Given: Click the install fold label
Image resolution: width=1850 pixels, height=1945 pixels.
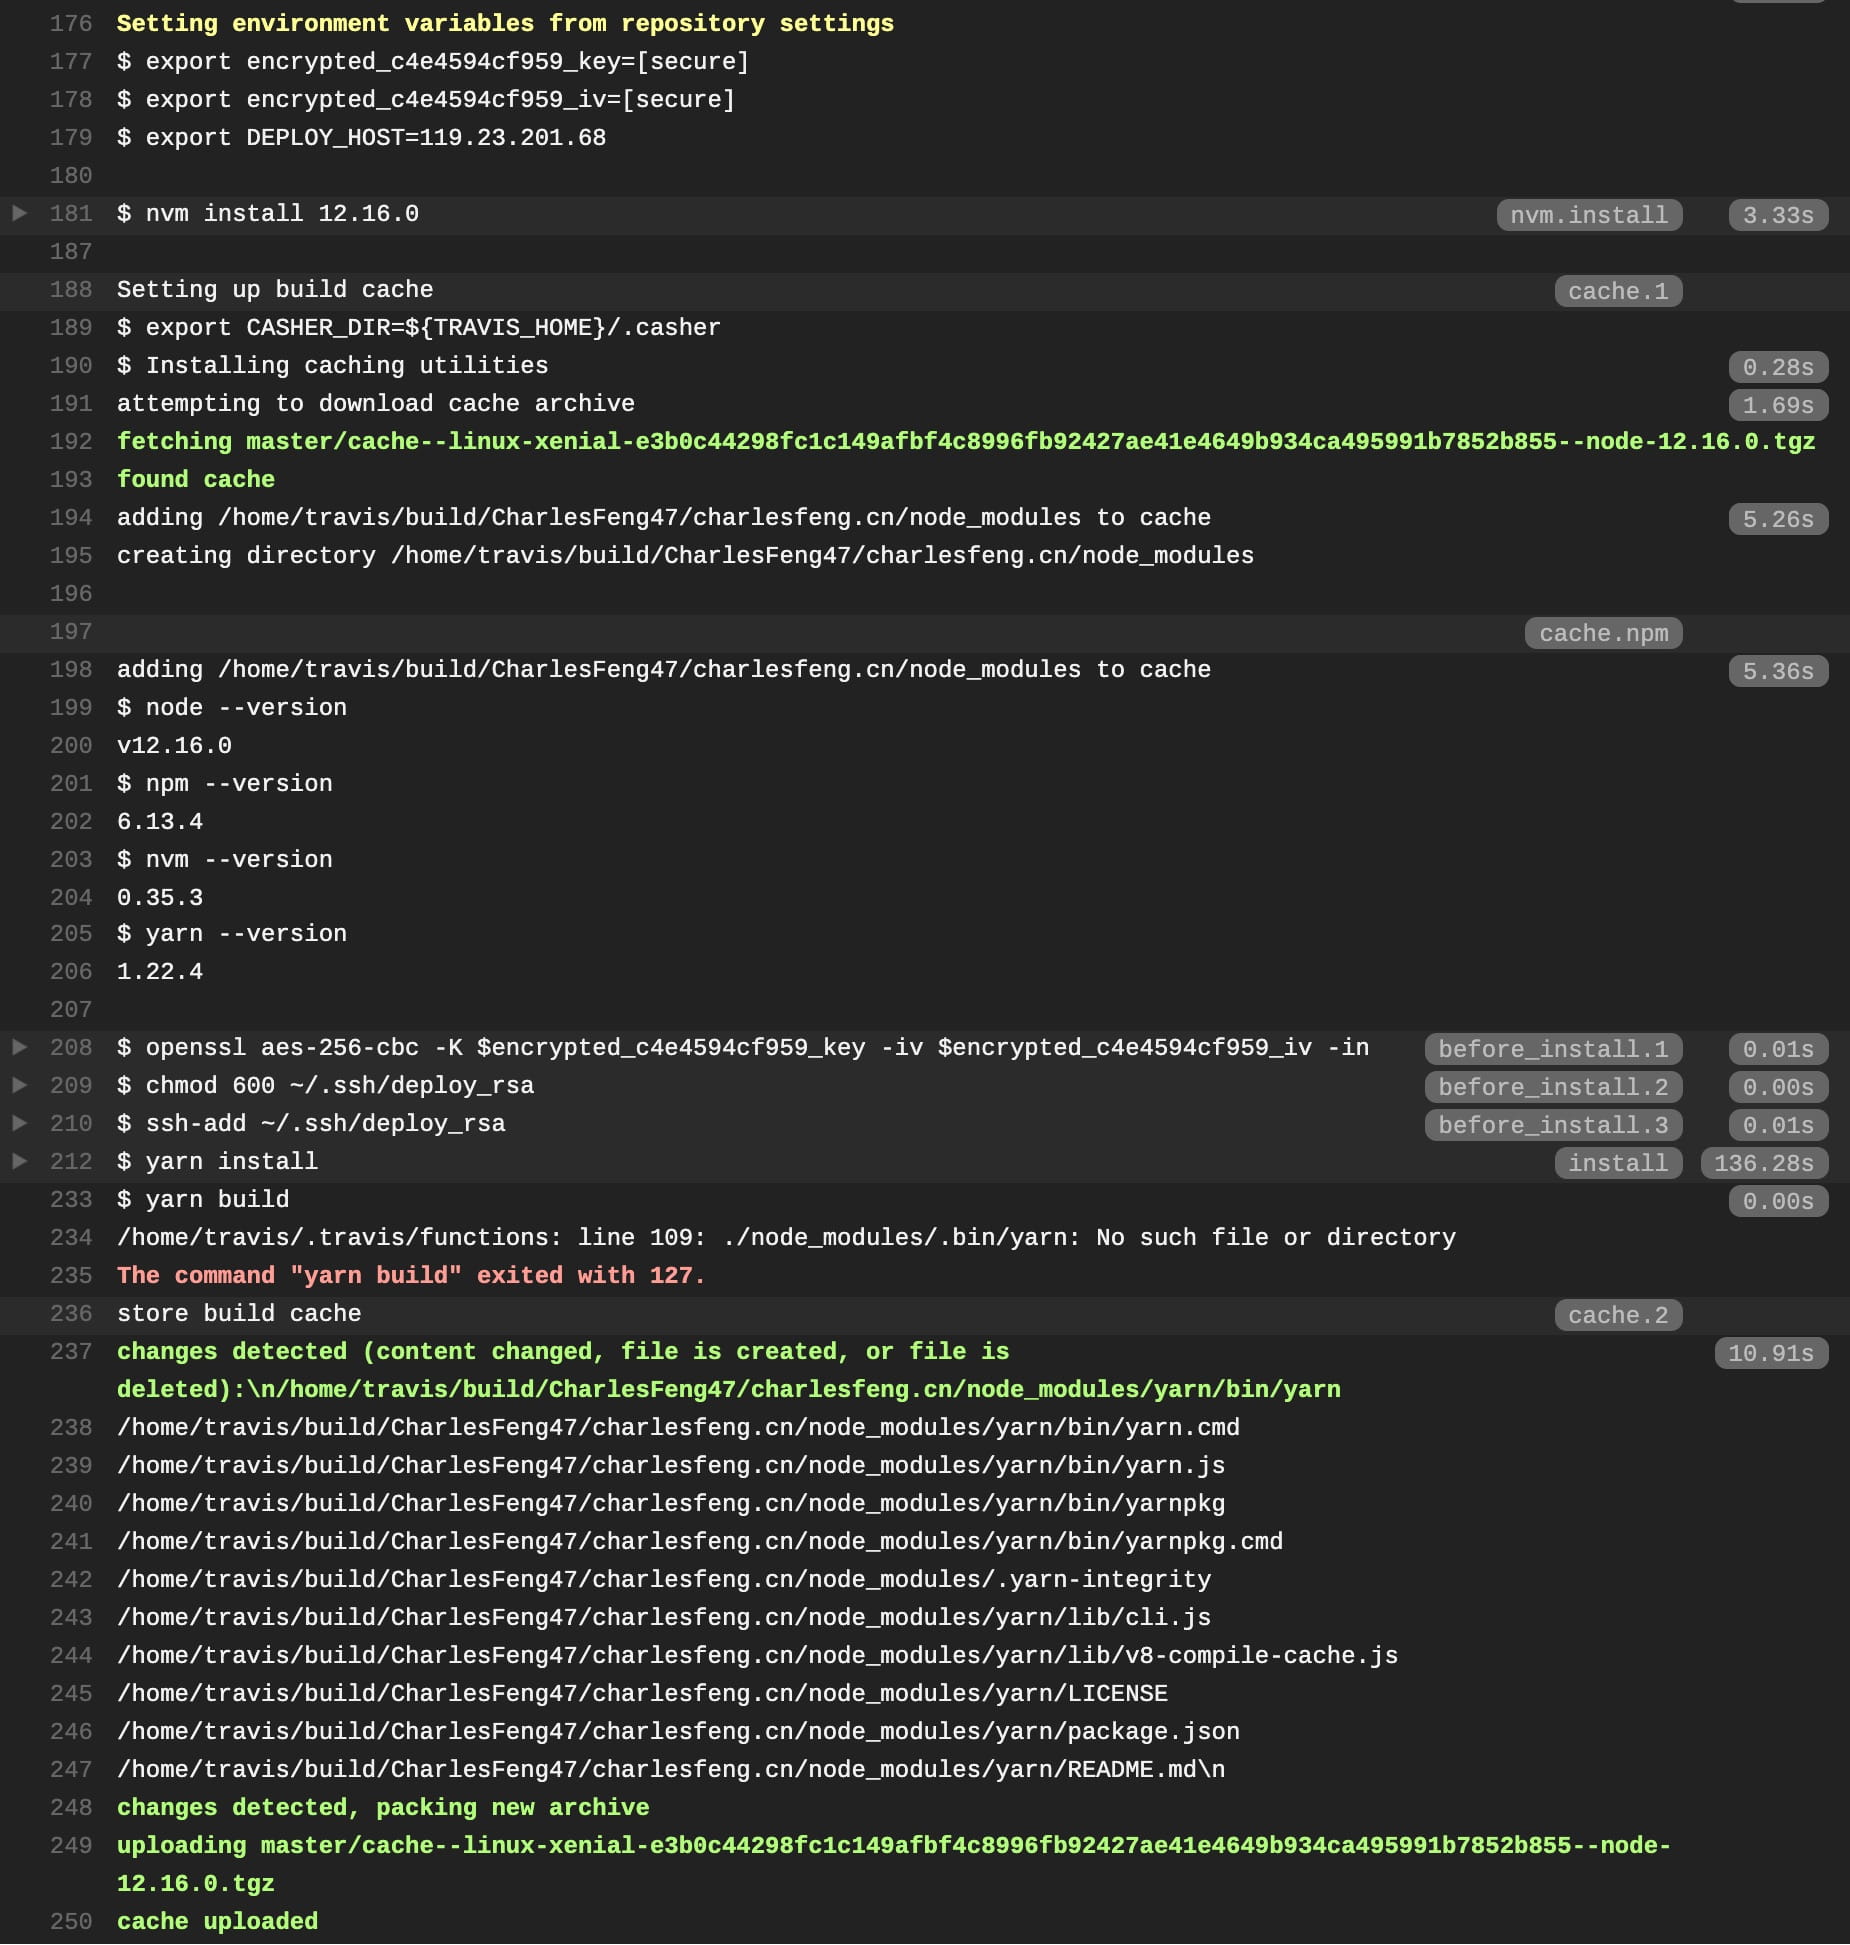Looking at the screenshot, I should pyautogui.click(x=1617, y=1163).
